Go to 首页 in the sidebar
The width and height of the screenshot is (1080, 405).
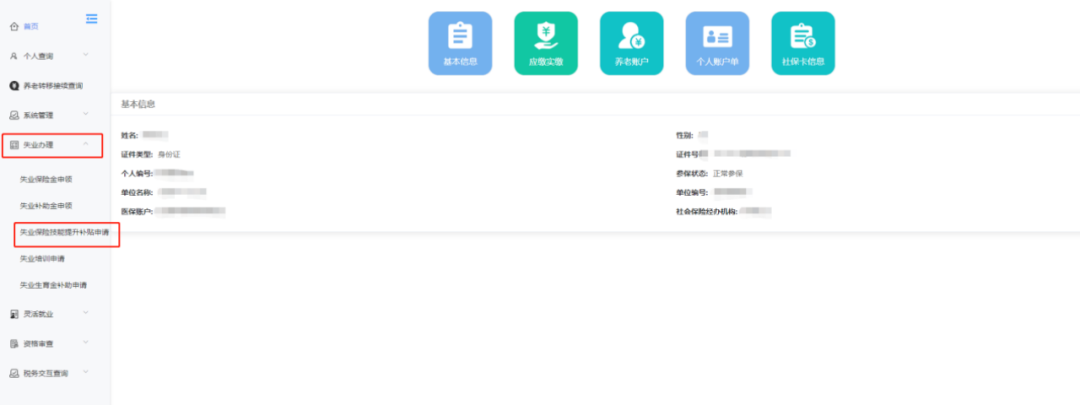[31, 26]
